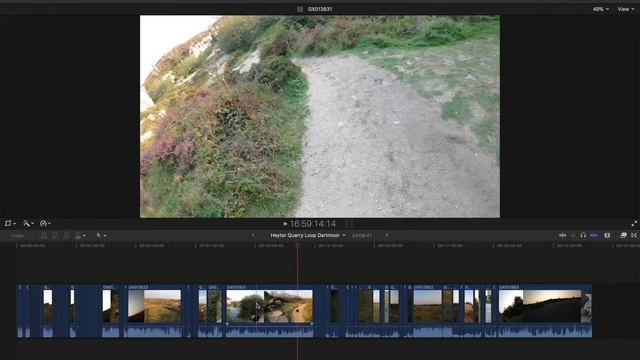Click the filmstrip icon beside GX013831 title
Viewport: 640px width, 360px height.
(300, 9)
